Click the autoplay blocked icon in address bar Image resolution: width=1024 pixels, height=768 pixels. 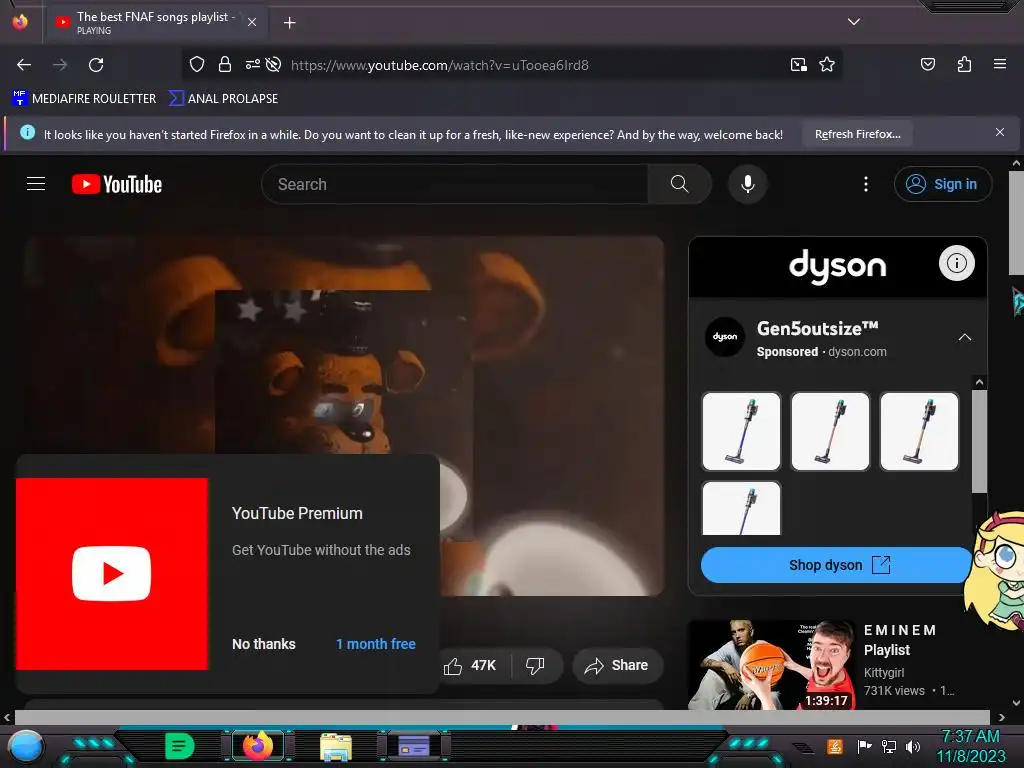tap(274, 64)
